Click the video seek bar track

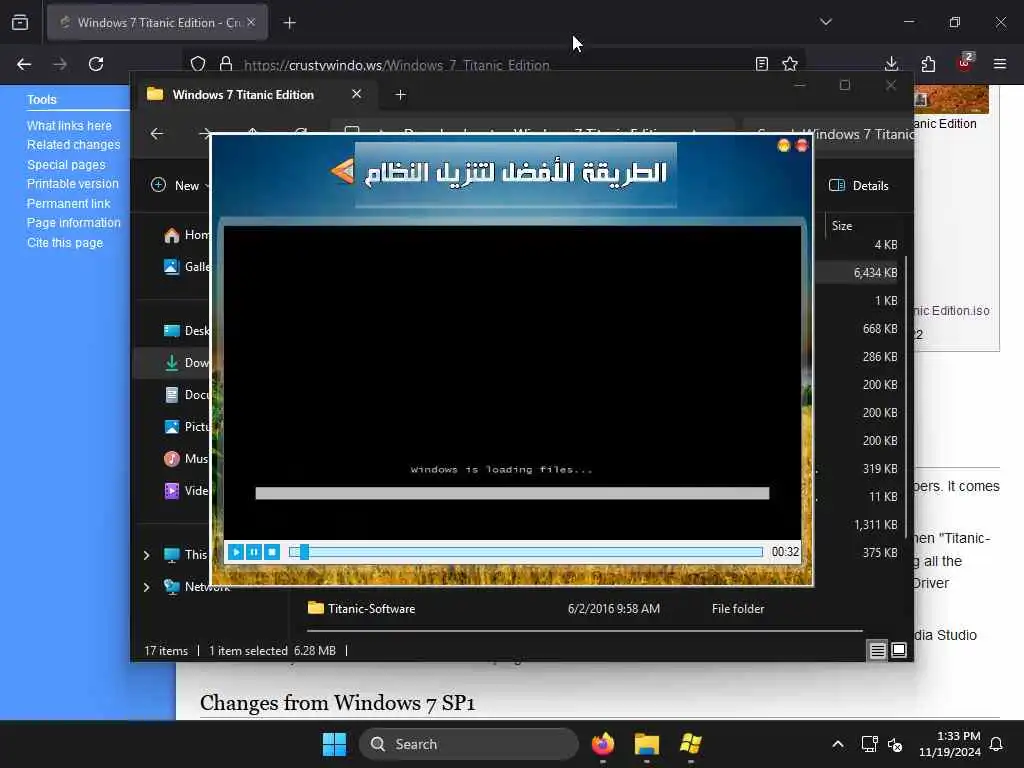click(x=526, y=552)
